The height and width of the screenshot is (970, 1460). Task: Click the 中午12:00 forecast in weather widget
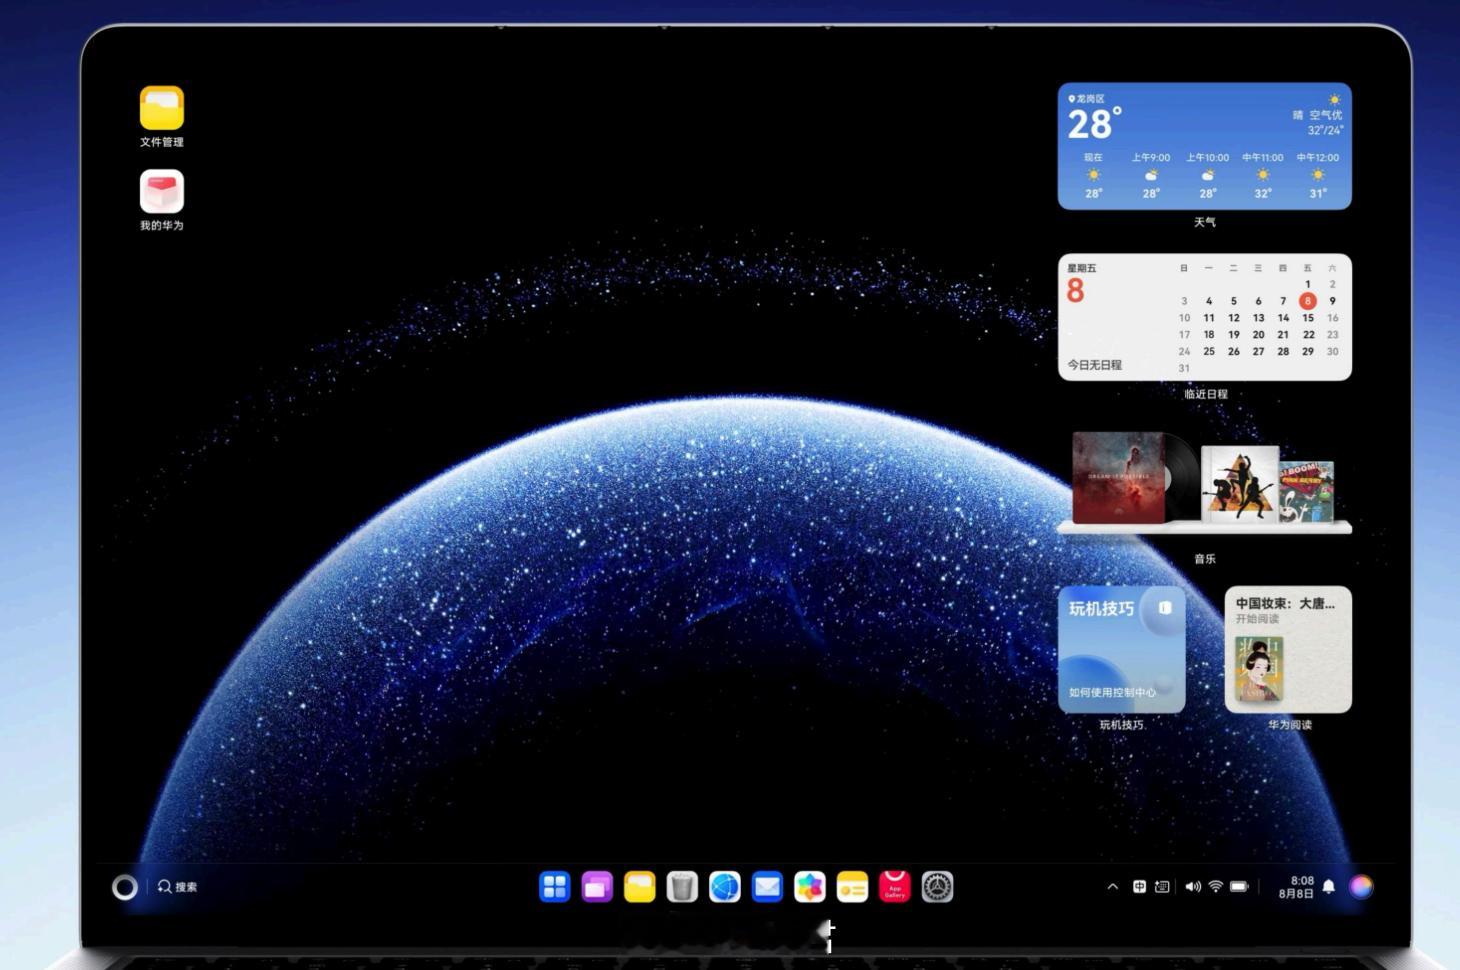1318,175
